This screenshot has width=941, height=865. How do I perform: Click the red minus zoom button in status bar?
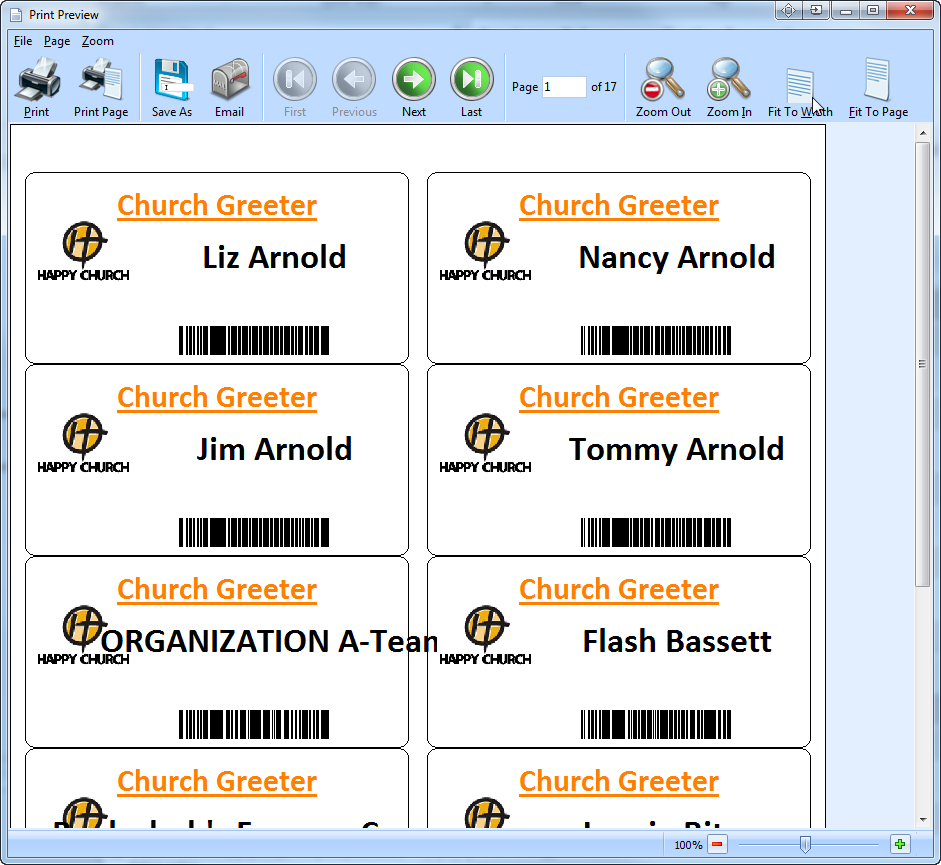(x=717, y=845)
